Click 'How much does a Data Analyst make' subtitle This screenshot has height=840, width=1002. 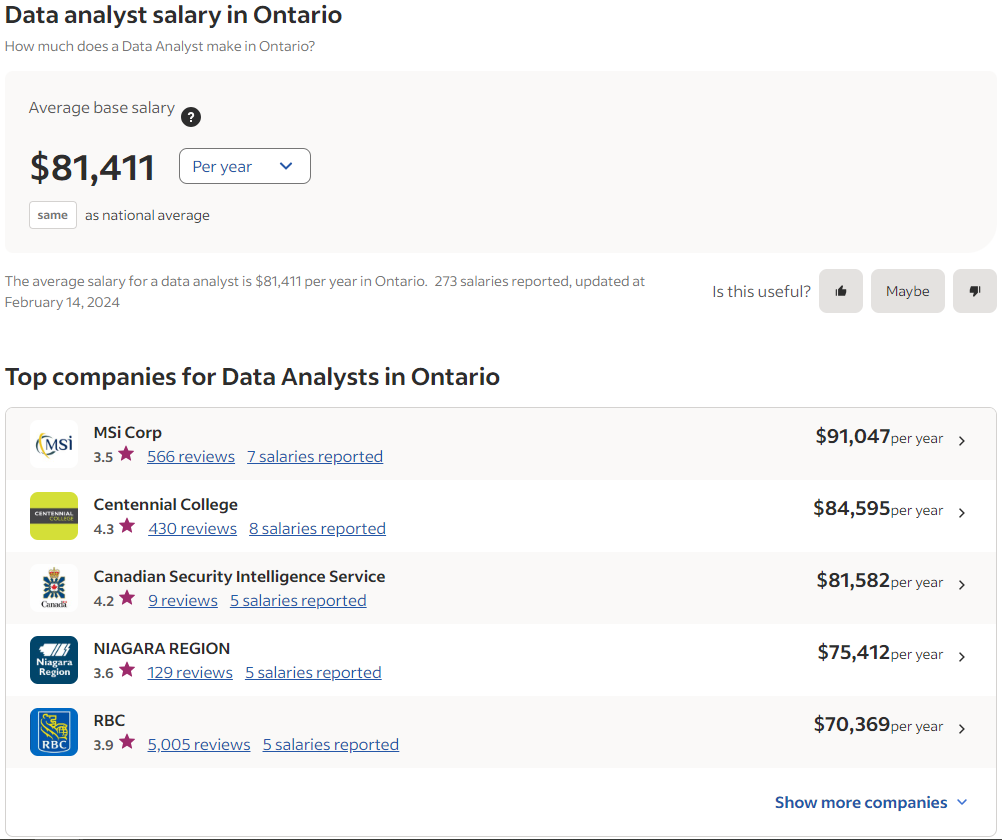click(160, 46)
